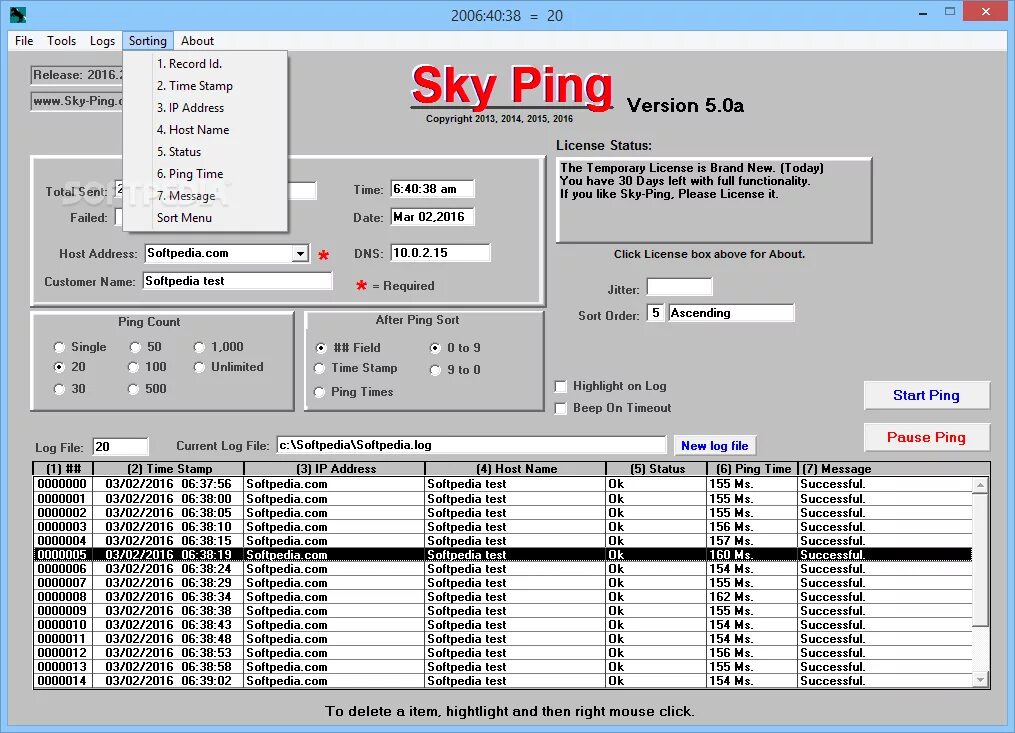The height and width of the screenshot is (733, 1015).
Task: Open the Tools menu
Action: tap(61, 41)
